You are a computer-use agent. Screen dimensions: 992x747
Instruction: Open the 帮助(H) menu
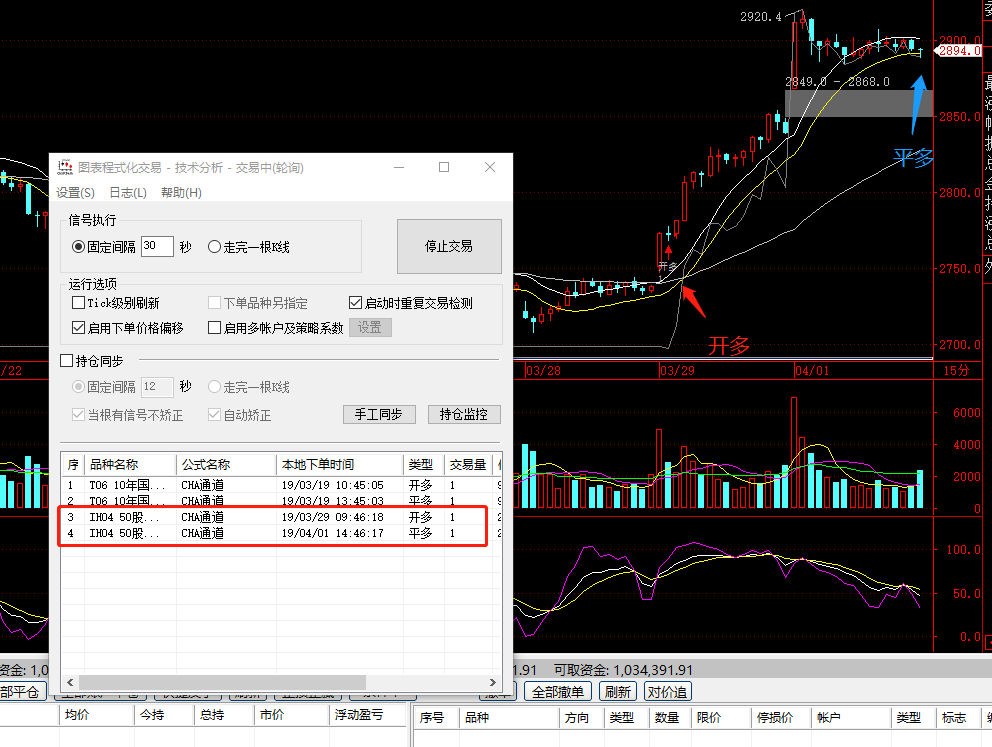pos(182,192)
